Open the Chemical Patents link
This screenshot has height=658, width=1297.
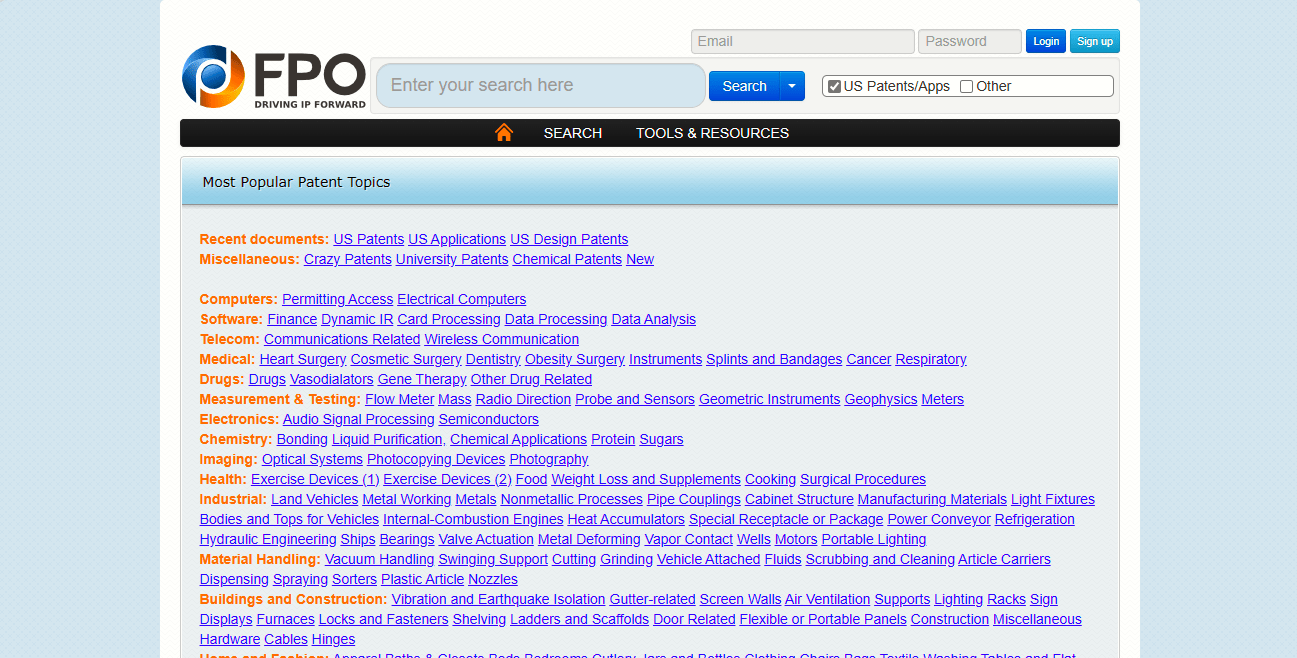coord(567,259)
